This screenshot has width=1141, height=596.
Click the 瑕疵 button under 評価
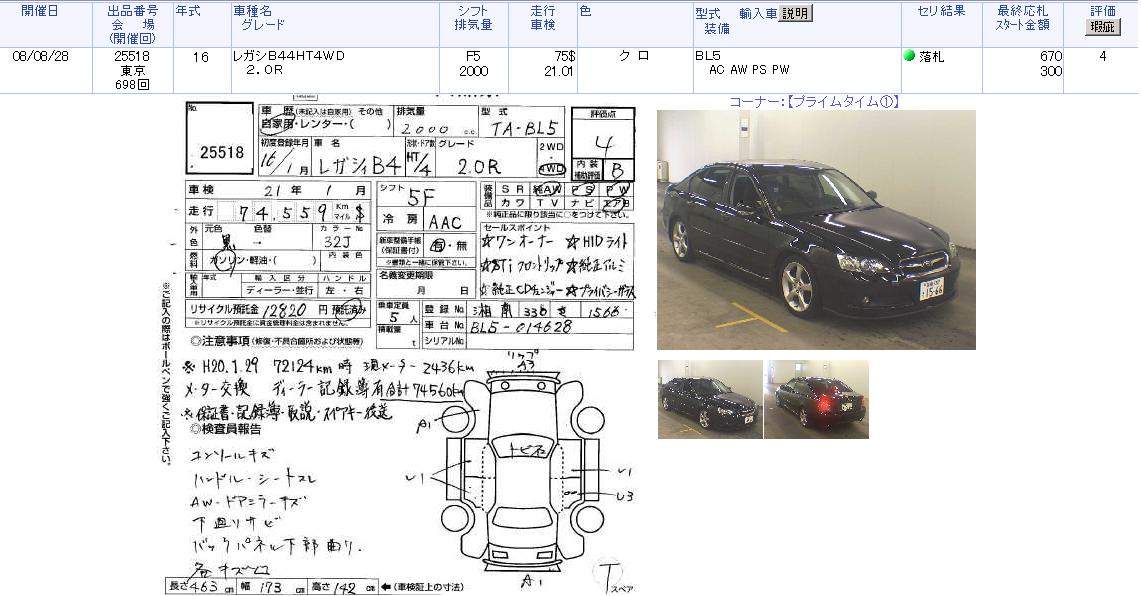[x=1102, y=27]
